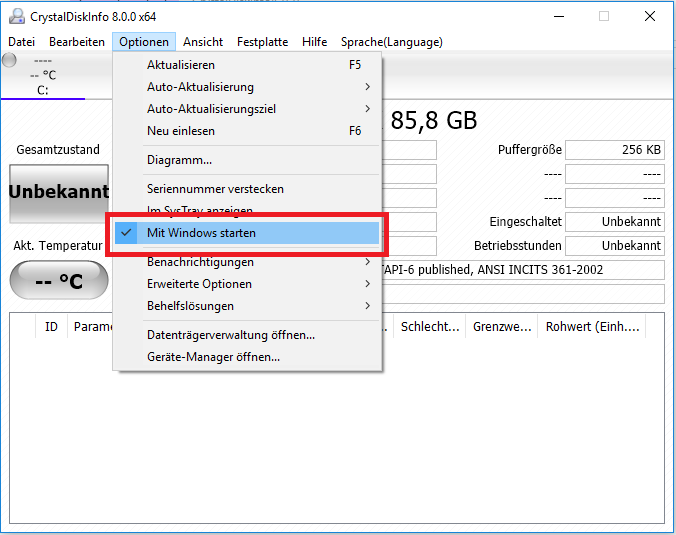Open Datenträgerverwaltung öffnen... entry
Image resolution: width=676 pixels, height=535 pixels.
231,335
